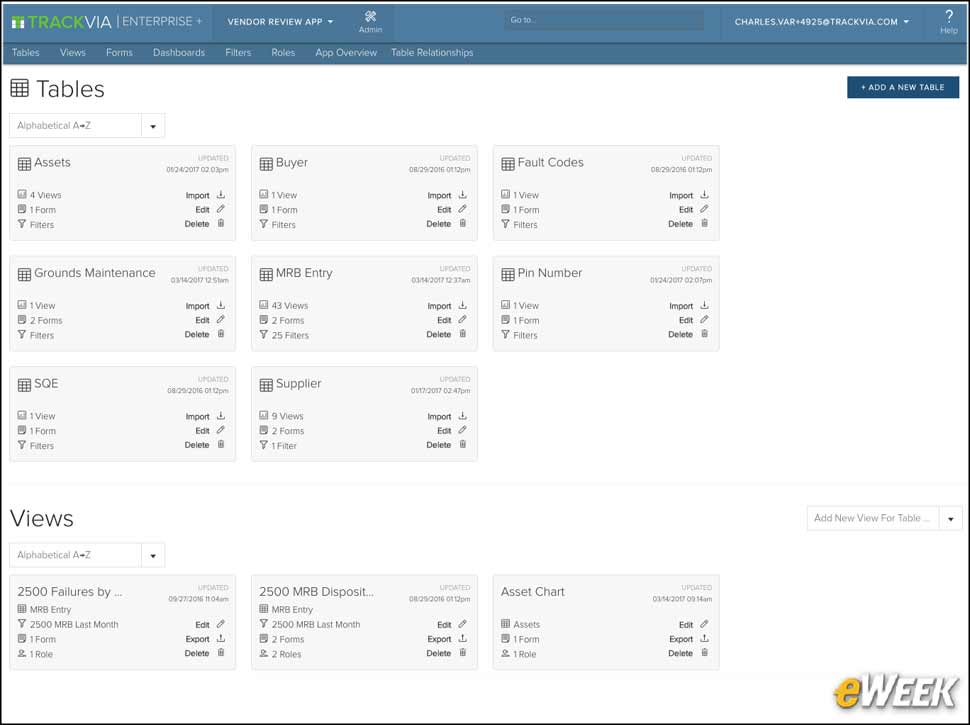The height and width of the screenshot is (725, 970).
Task: Click the edit pencil on 2500 MRB Disposit view
Action: click(463, 624)
